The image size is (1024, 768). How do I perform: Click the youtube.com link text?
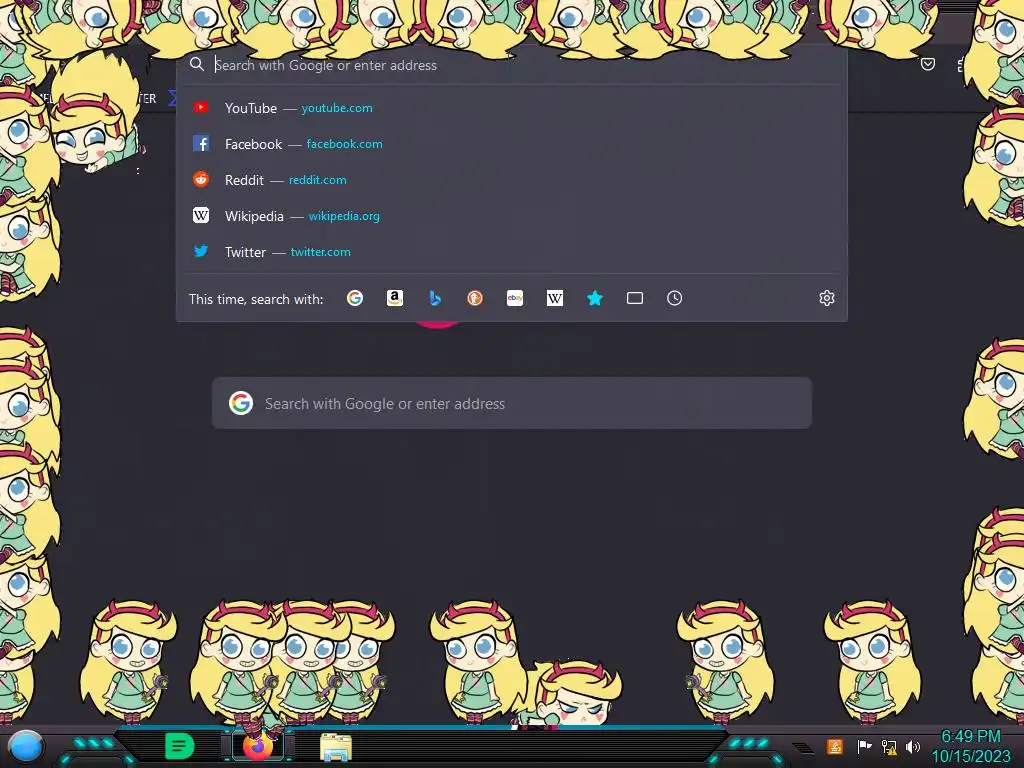[337, 108]
